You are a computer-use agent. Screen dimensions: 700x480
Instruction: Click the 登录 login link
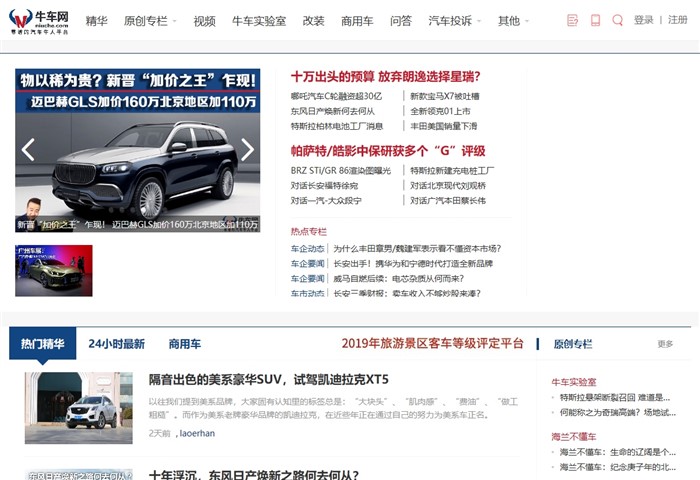[643, 20]
